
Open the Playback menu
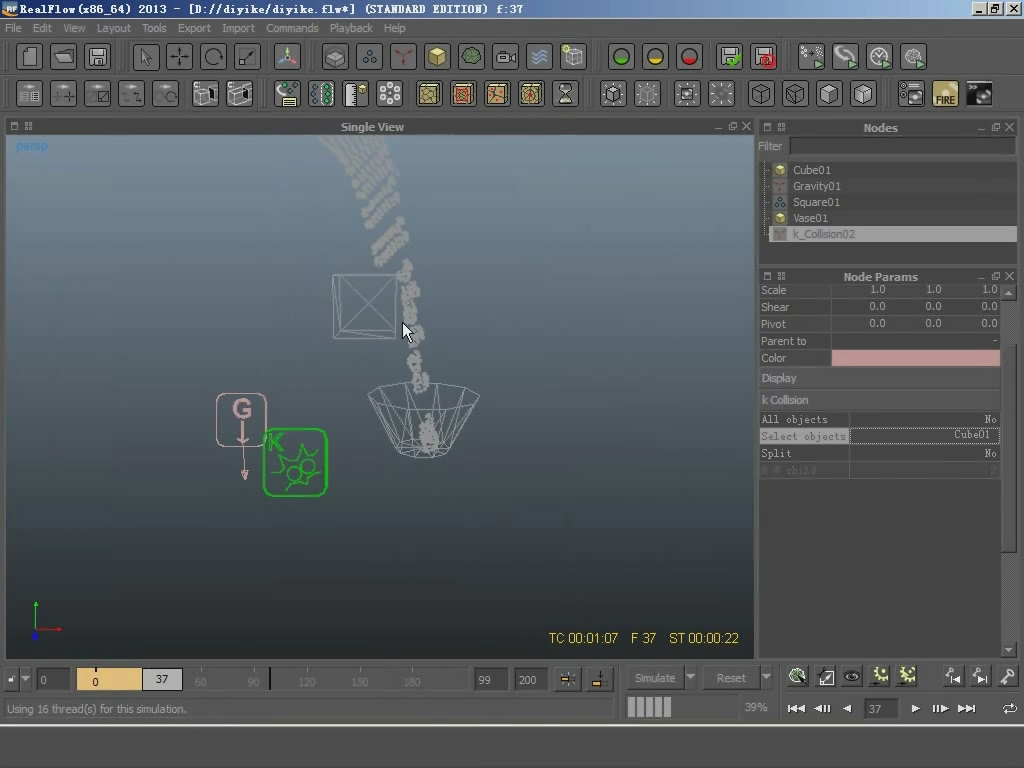[351, 28]
